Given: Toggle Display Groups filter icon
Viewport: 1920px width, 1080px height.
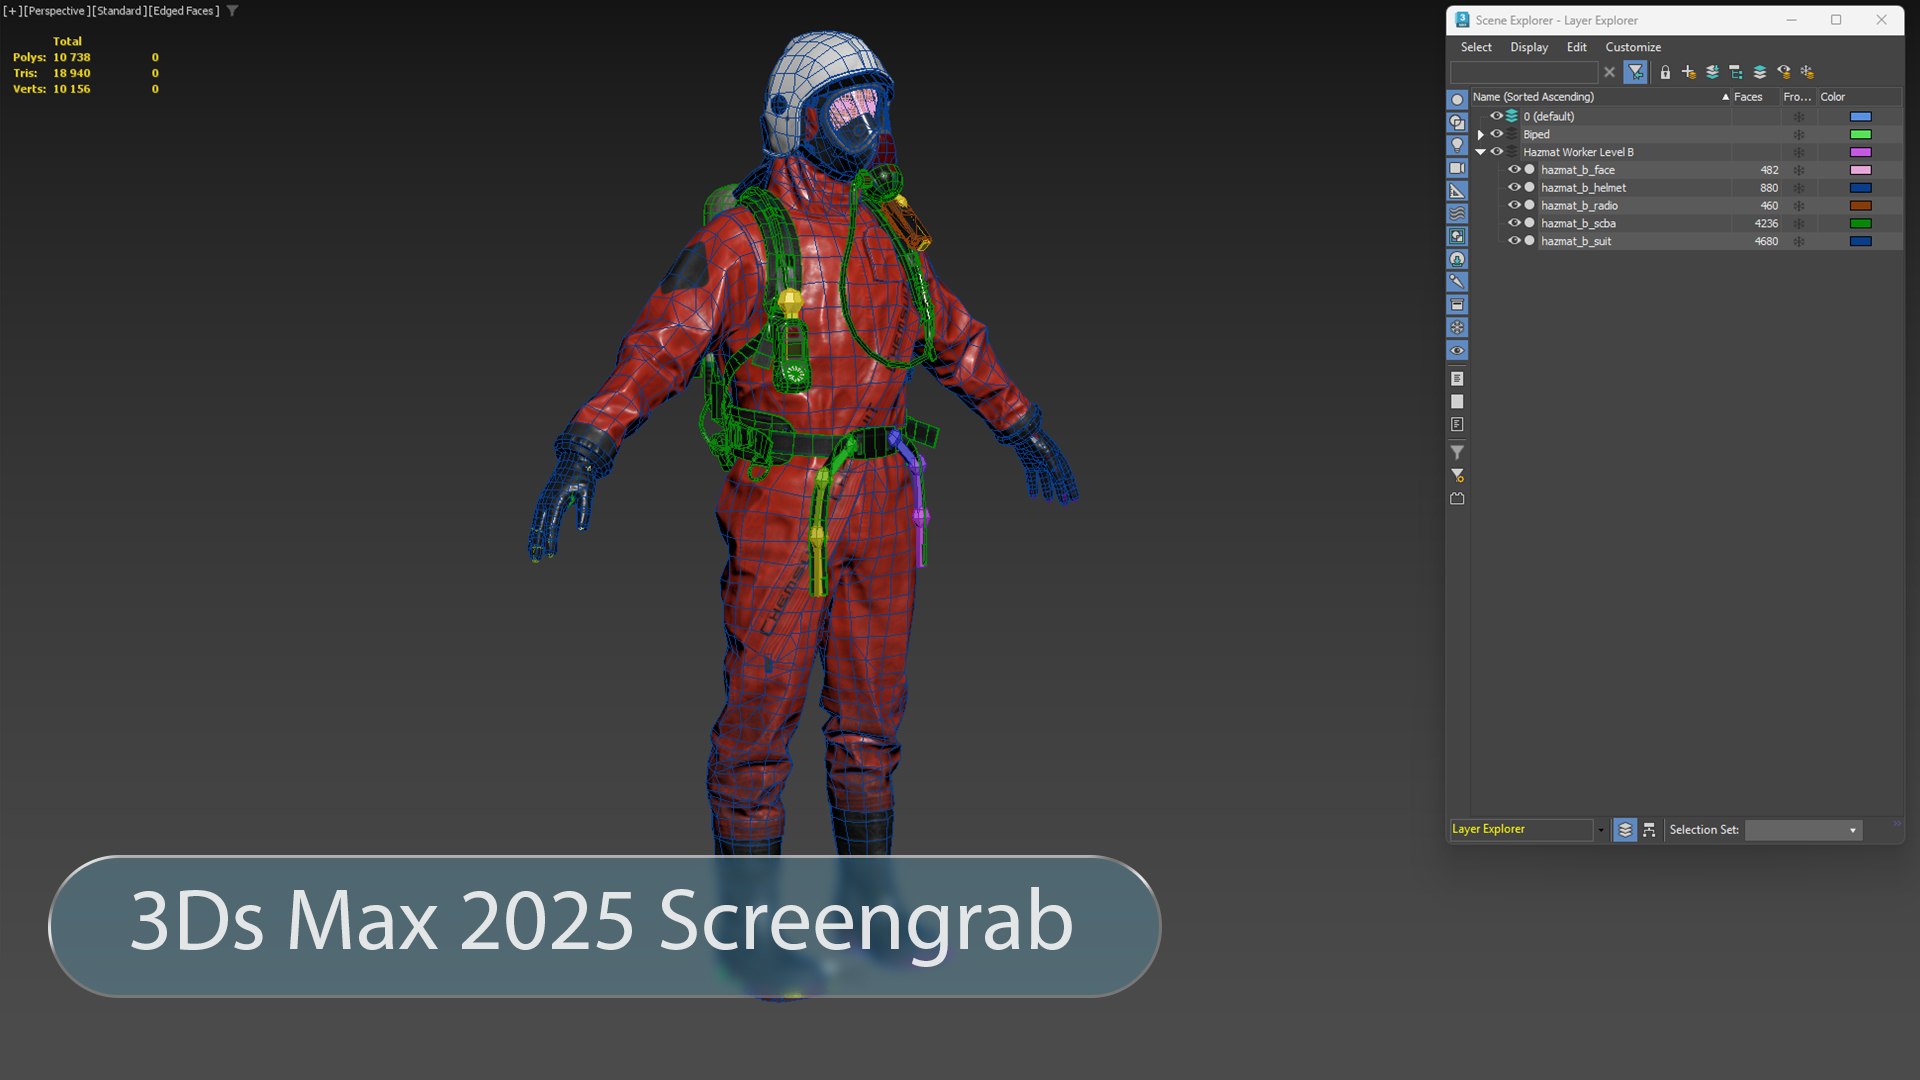Looking at the screenshot, I should pos(1457,236).
